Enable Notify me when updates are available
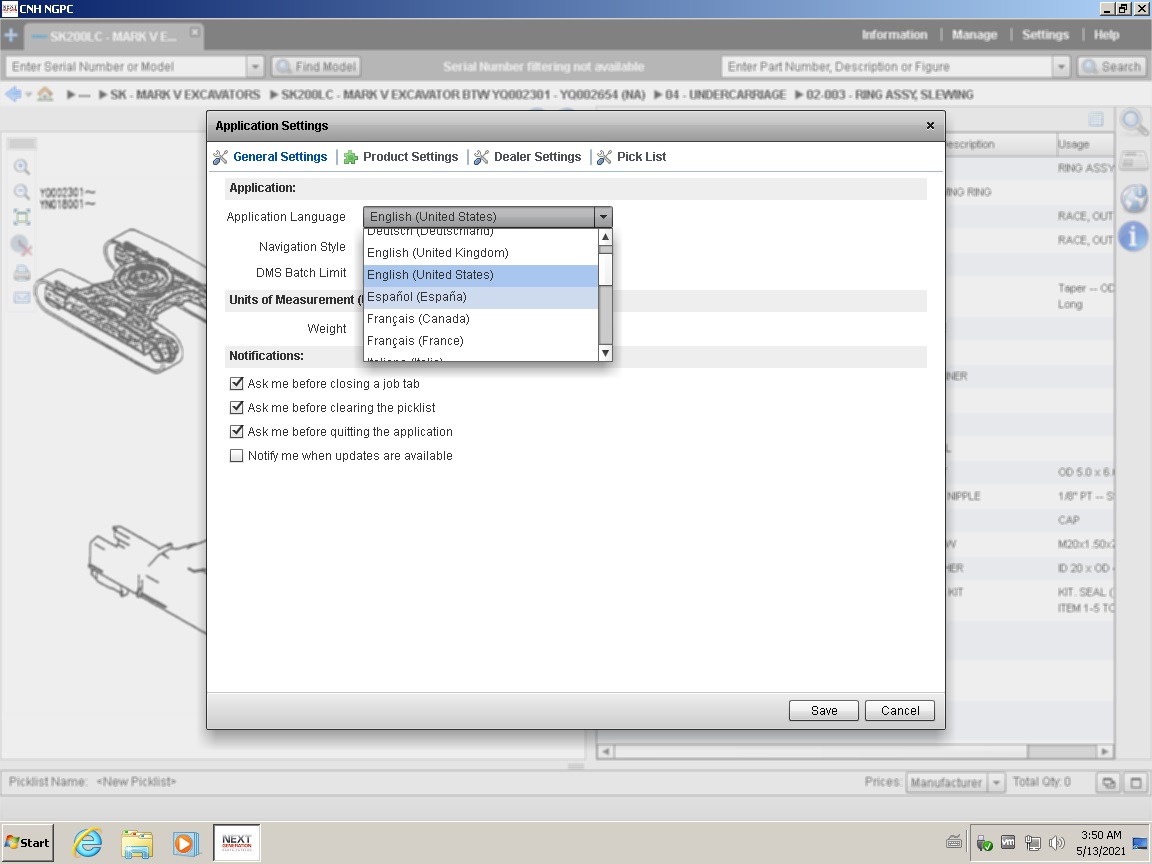 pos(237,456)
